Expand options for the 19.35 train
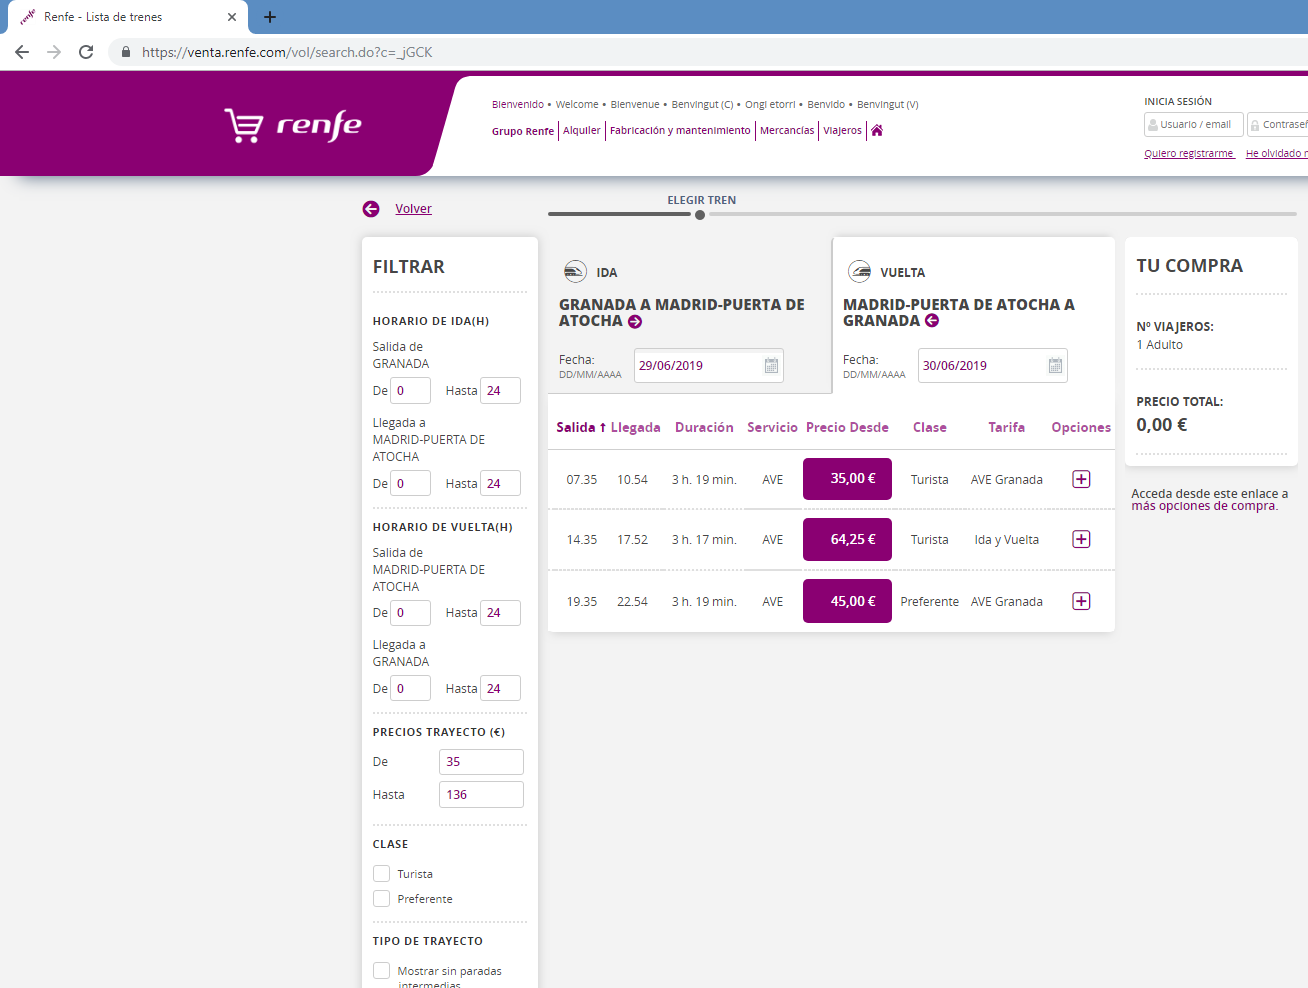 (x=1081, y=602)
